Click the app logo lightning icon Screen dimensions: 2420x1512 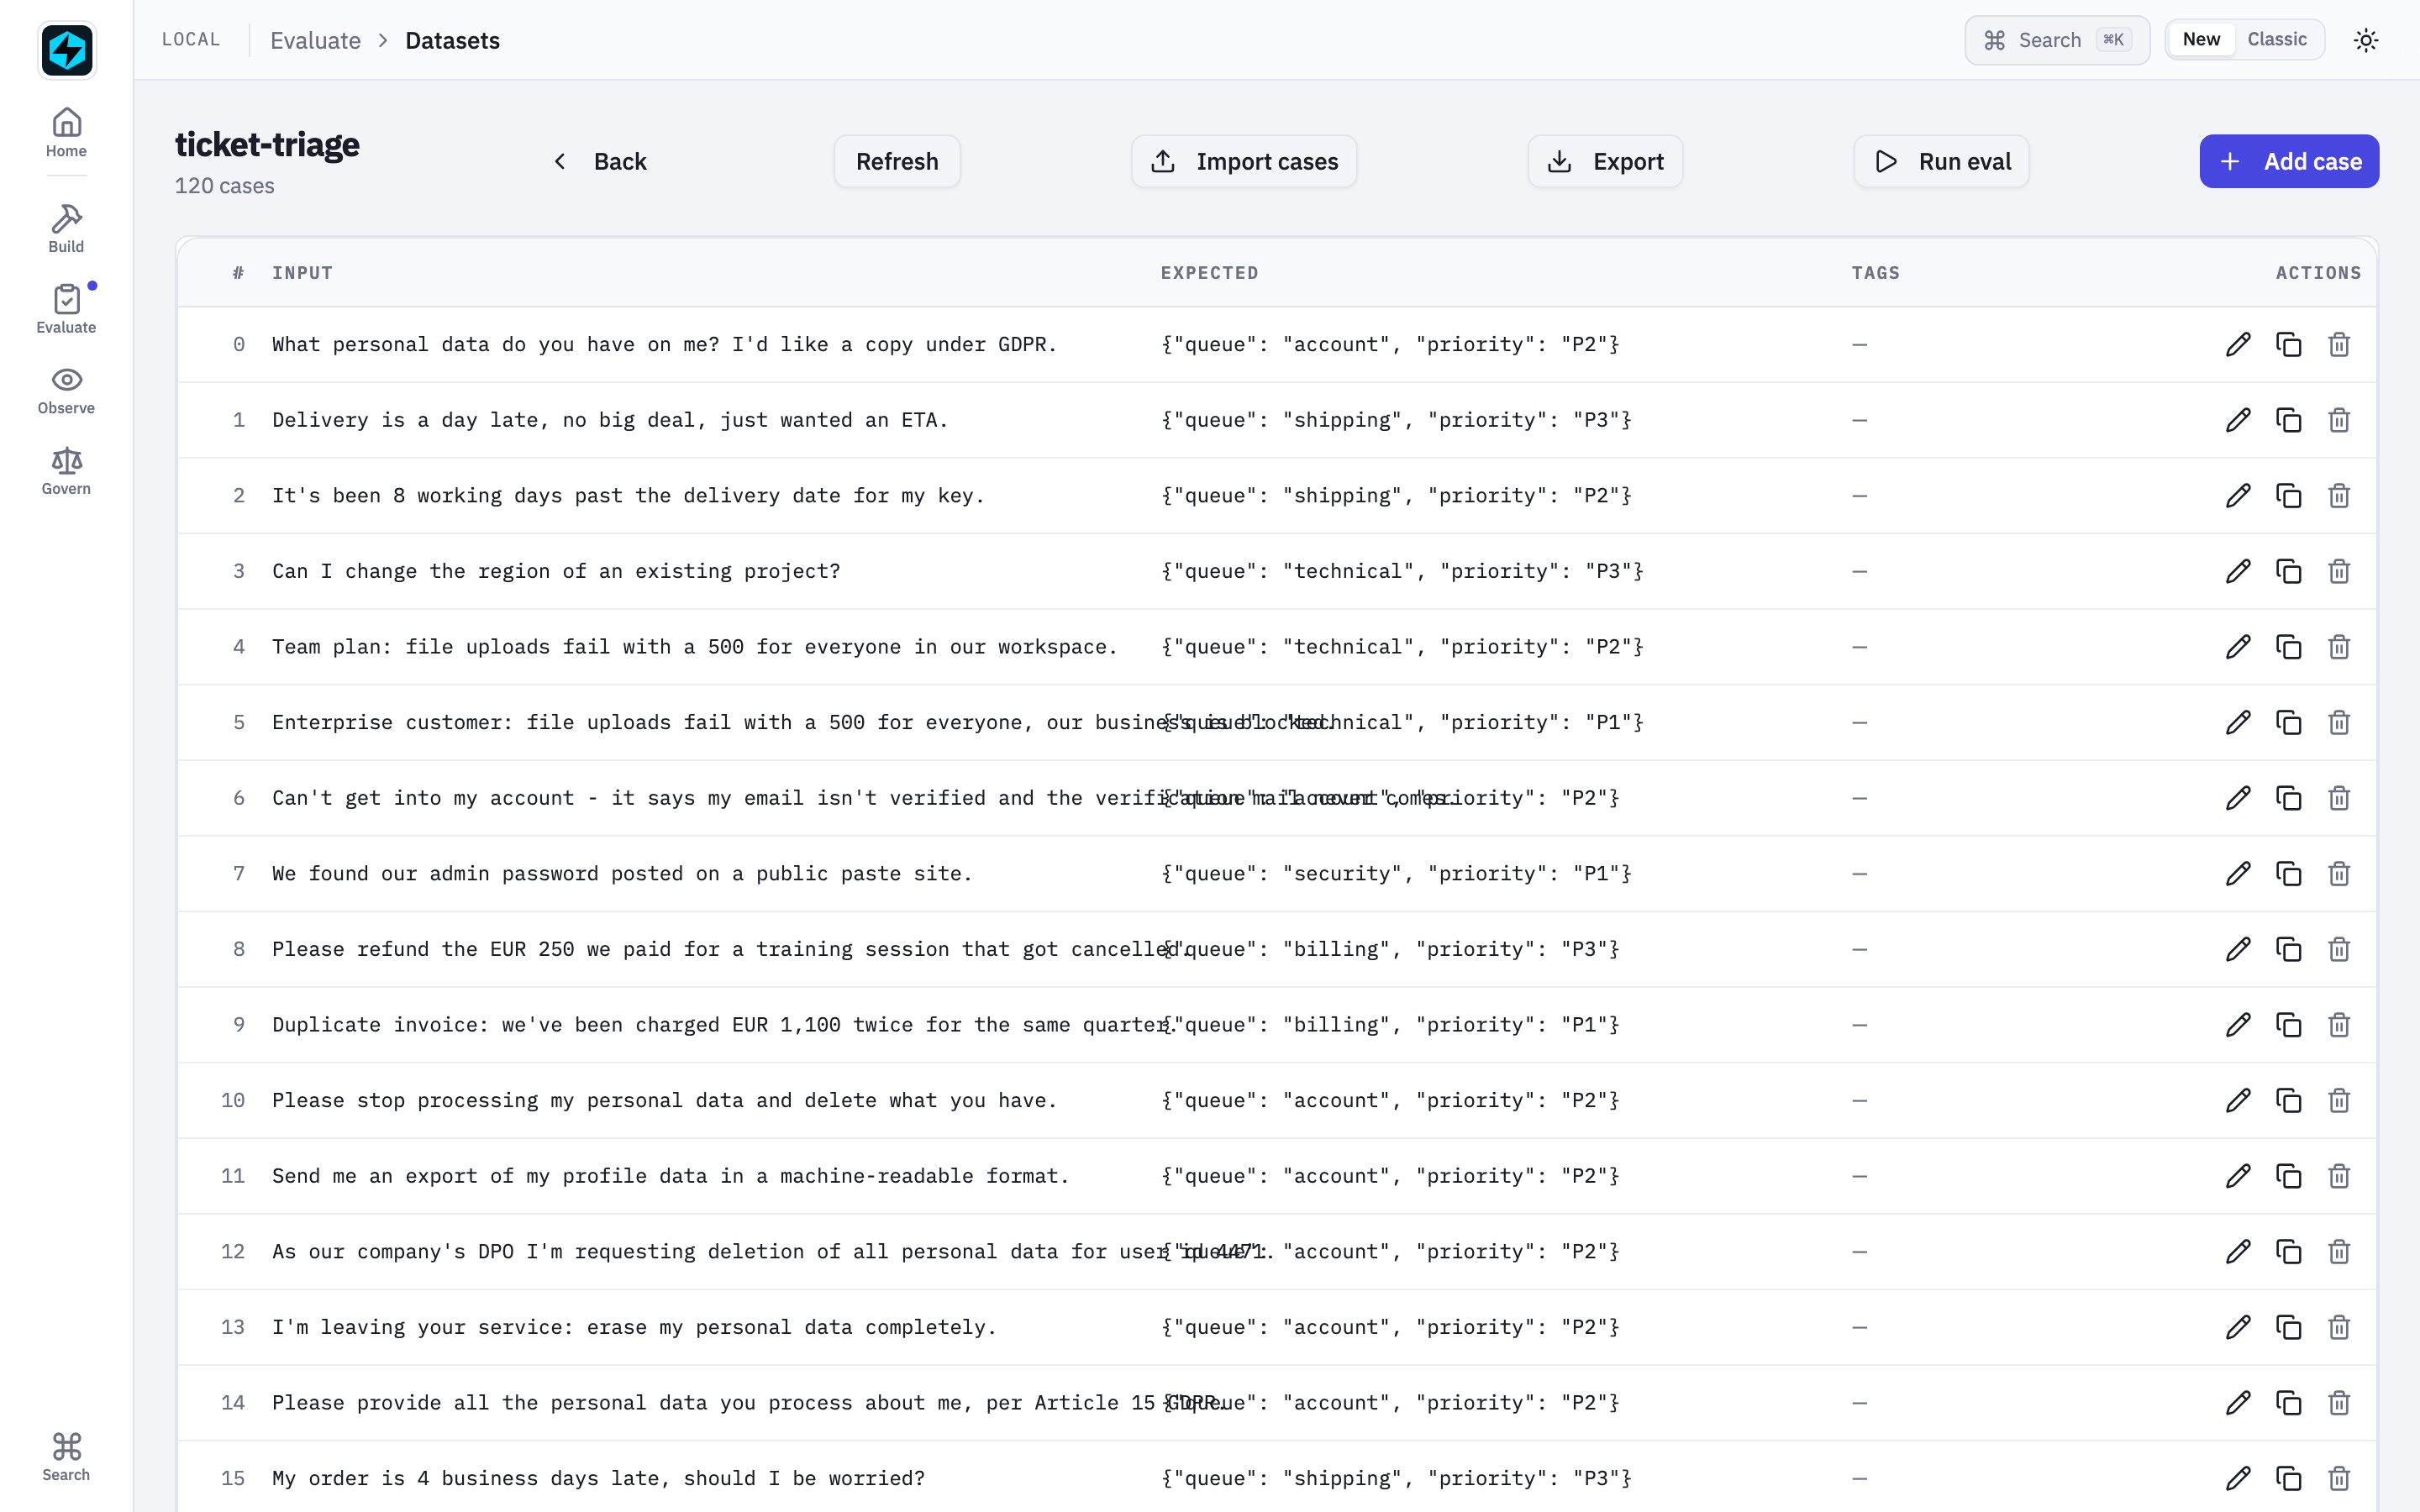(x=66, y=50)
